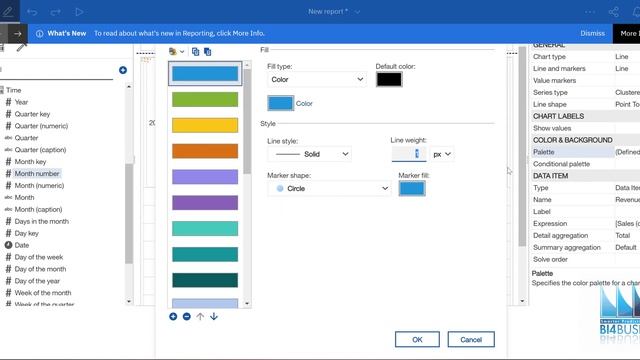The width and height of the screenshot is (640, 360).
Task: Dismiss the What's New banner
Action: [x=592, y=33]
